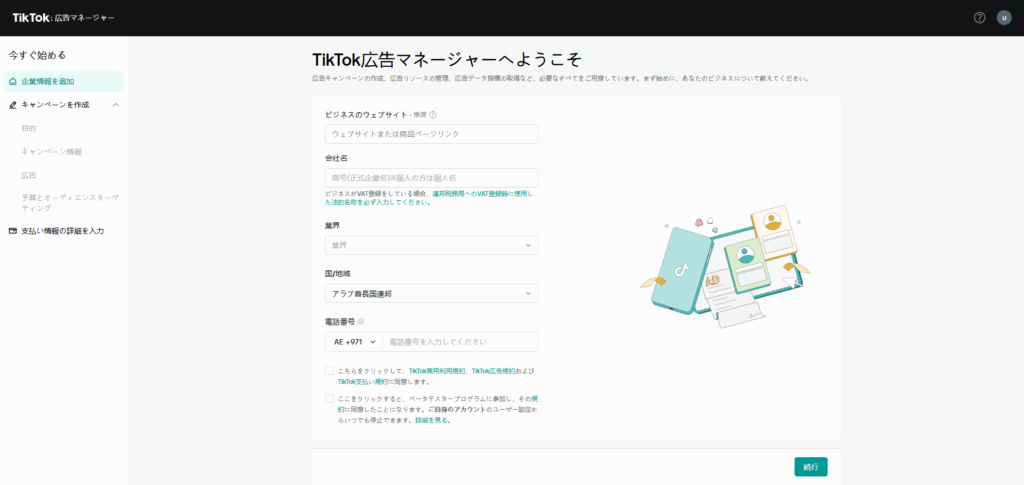
Task: Open the 国/地域 dropdown showing アラブ首長国連邦
Action: tap(432, 293)
